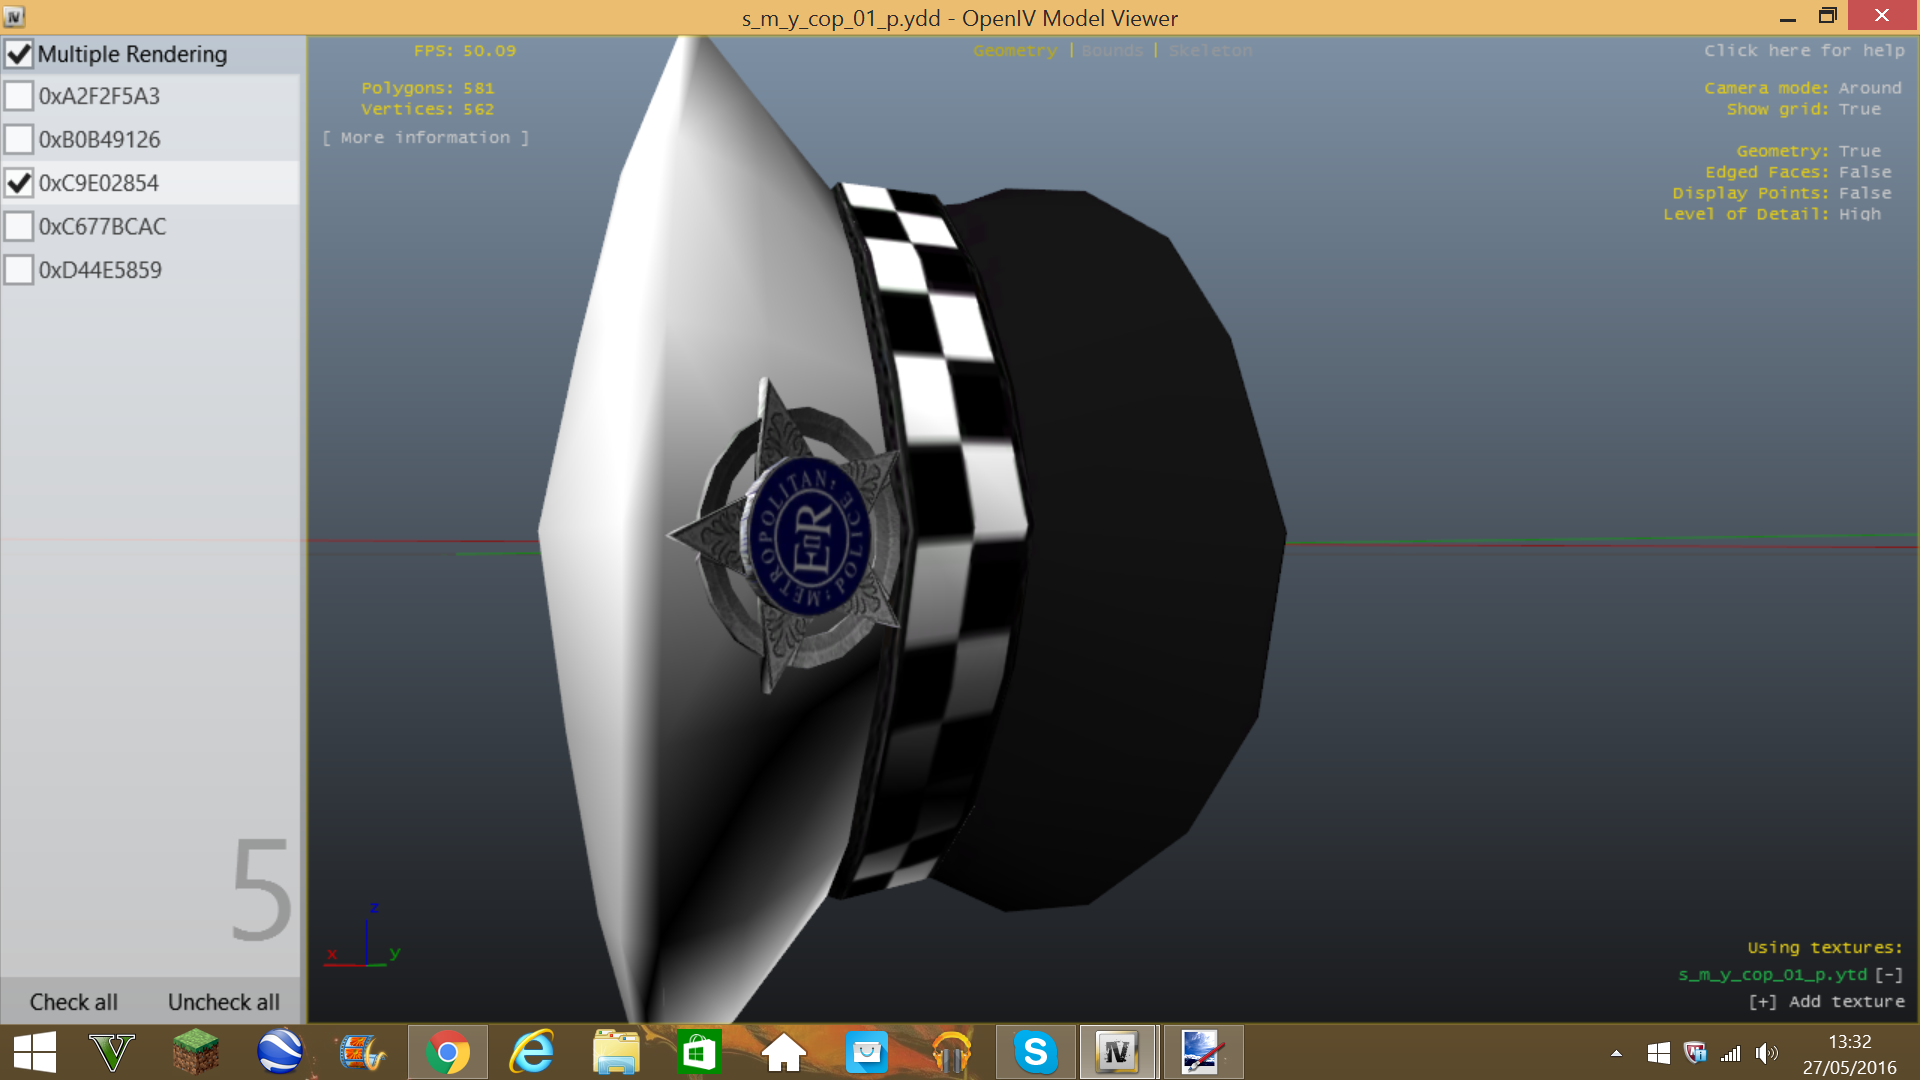Switch to Google Chrome in taskbar
This screenshot has height=1080, width=1920.
click(x=447, y=1052)
